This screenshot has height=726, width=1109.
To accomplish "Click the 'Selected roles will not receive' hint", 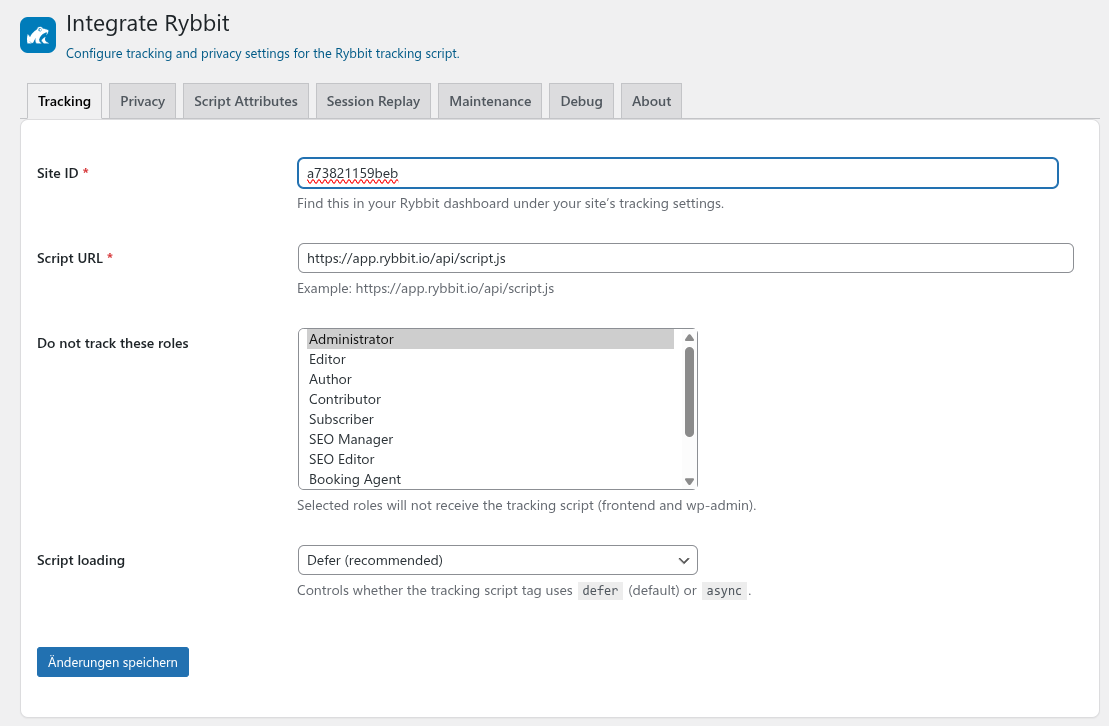I will click(x=526, y=506).
